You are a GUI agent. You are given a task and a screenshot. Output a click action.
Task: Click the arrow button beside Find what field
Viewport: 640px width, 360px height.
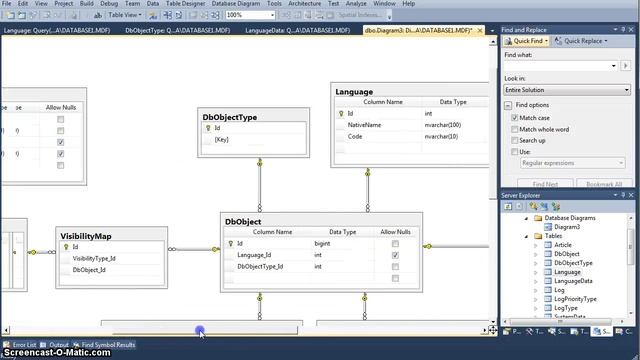pos(626,66)
